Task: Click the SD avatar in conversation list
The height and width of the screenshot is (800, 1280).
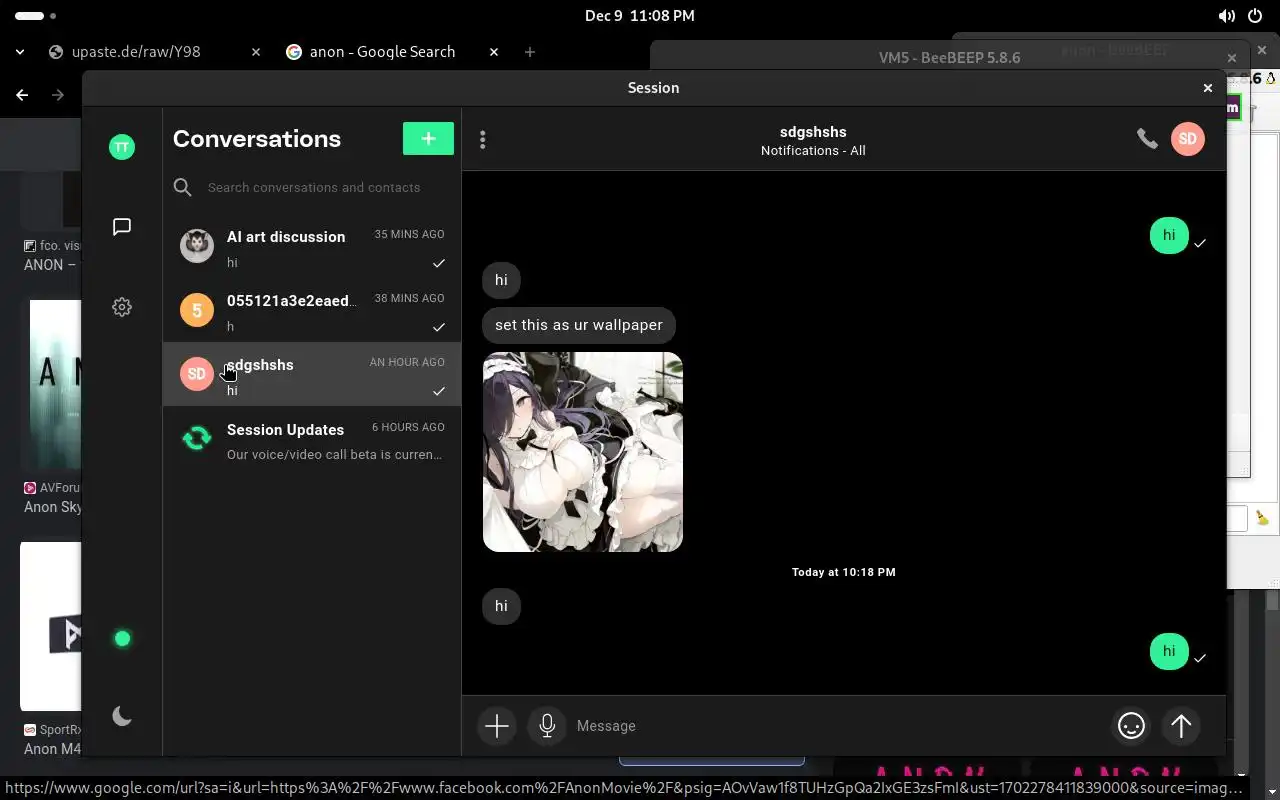Action: (197, 374)
